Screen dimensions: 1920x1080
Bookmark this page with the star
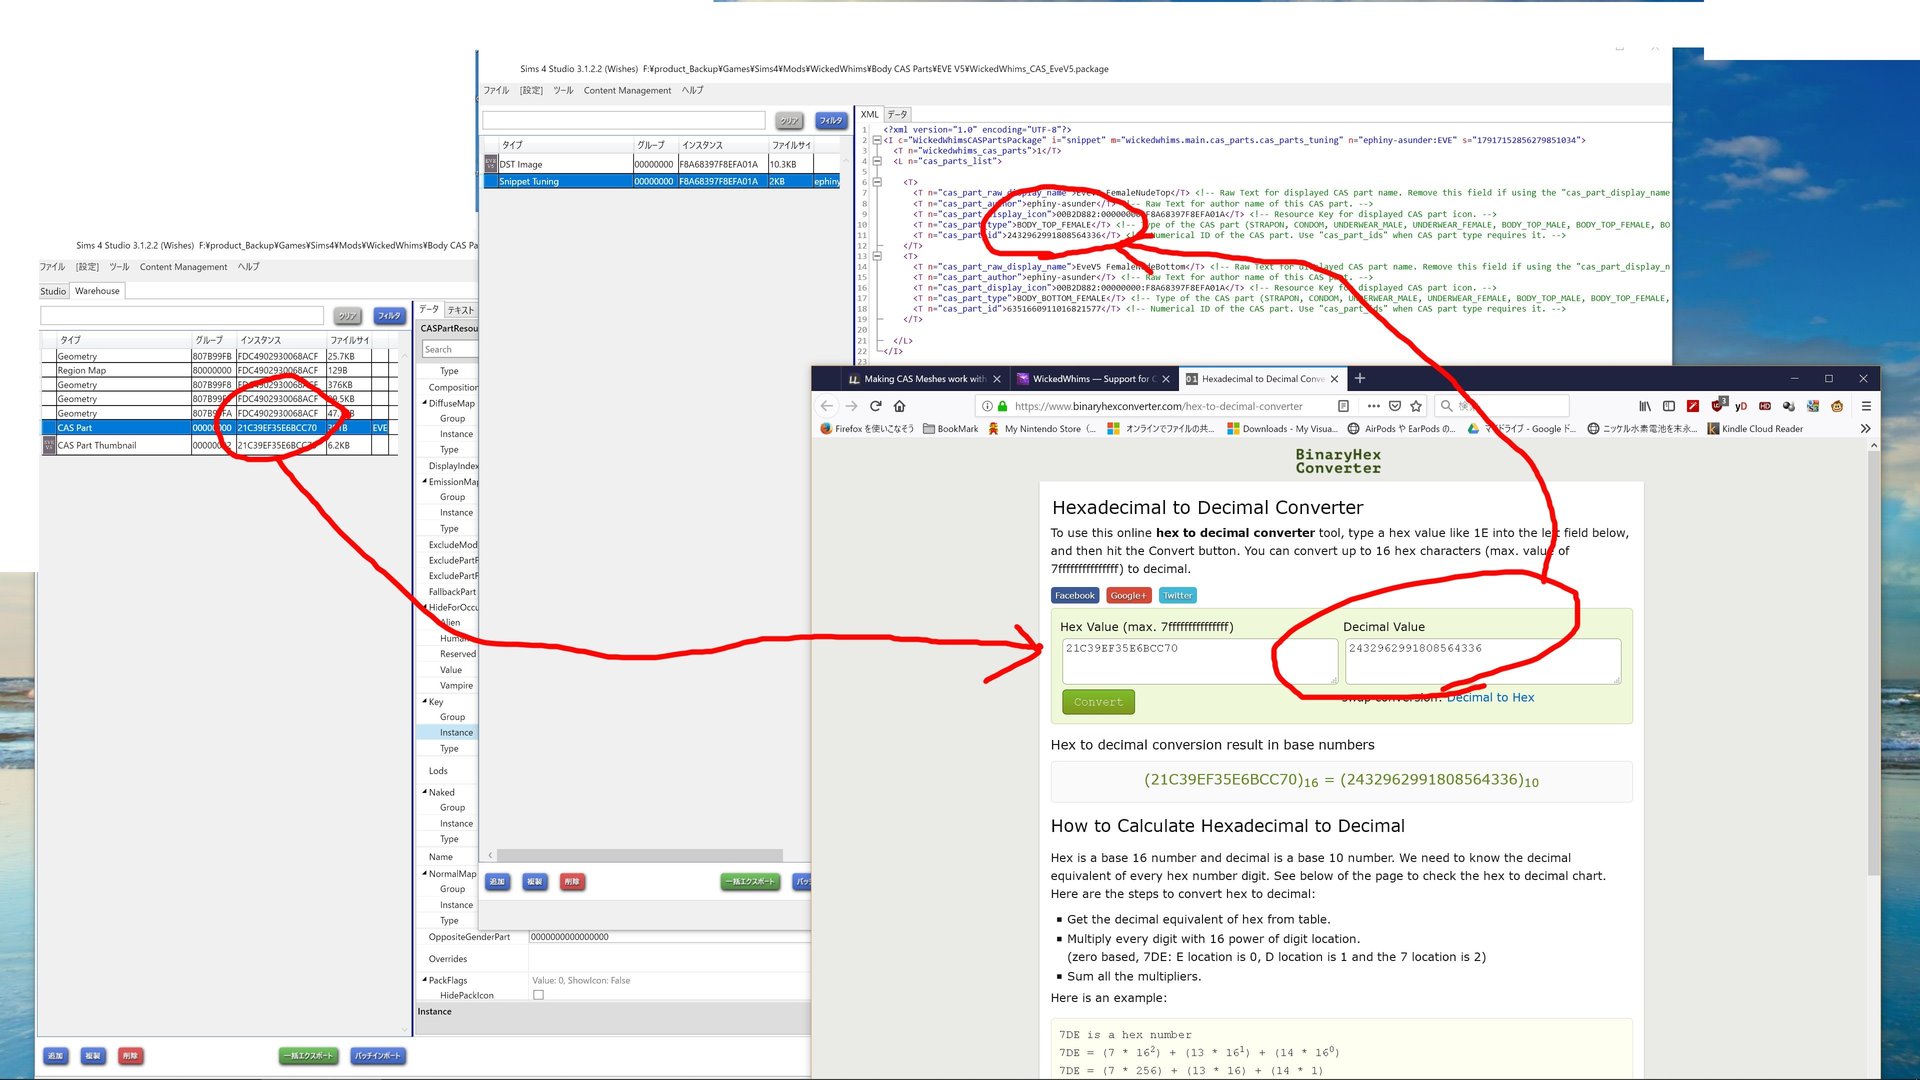tap(1416, 406)
